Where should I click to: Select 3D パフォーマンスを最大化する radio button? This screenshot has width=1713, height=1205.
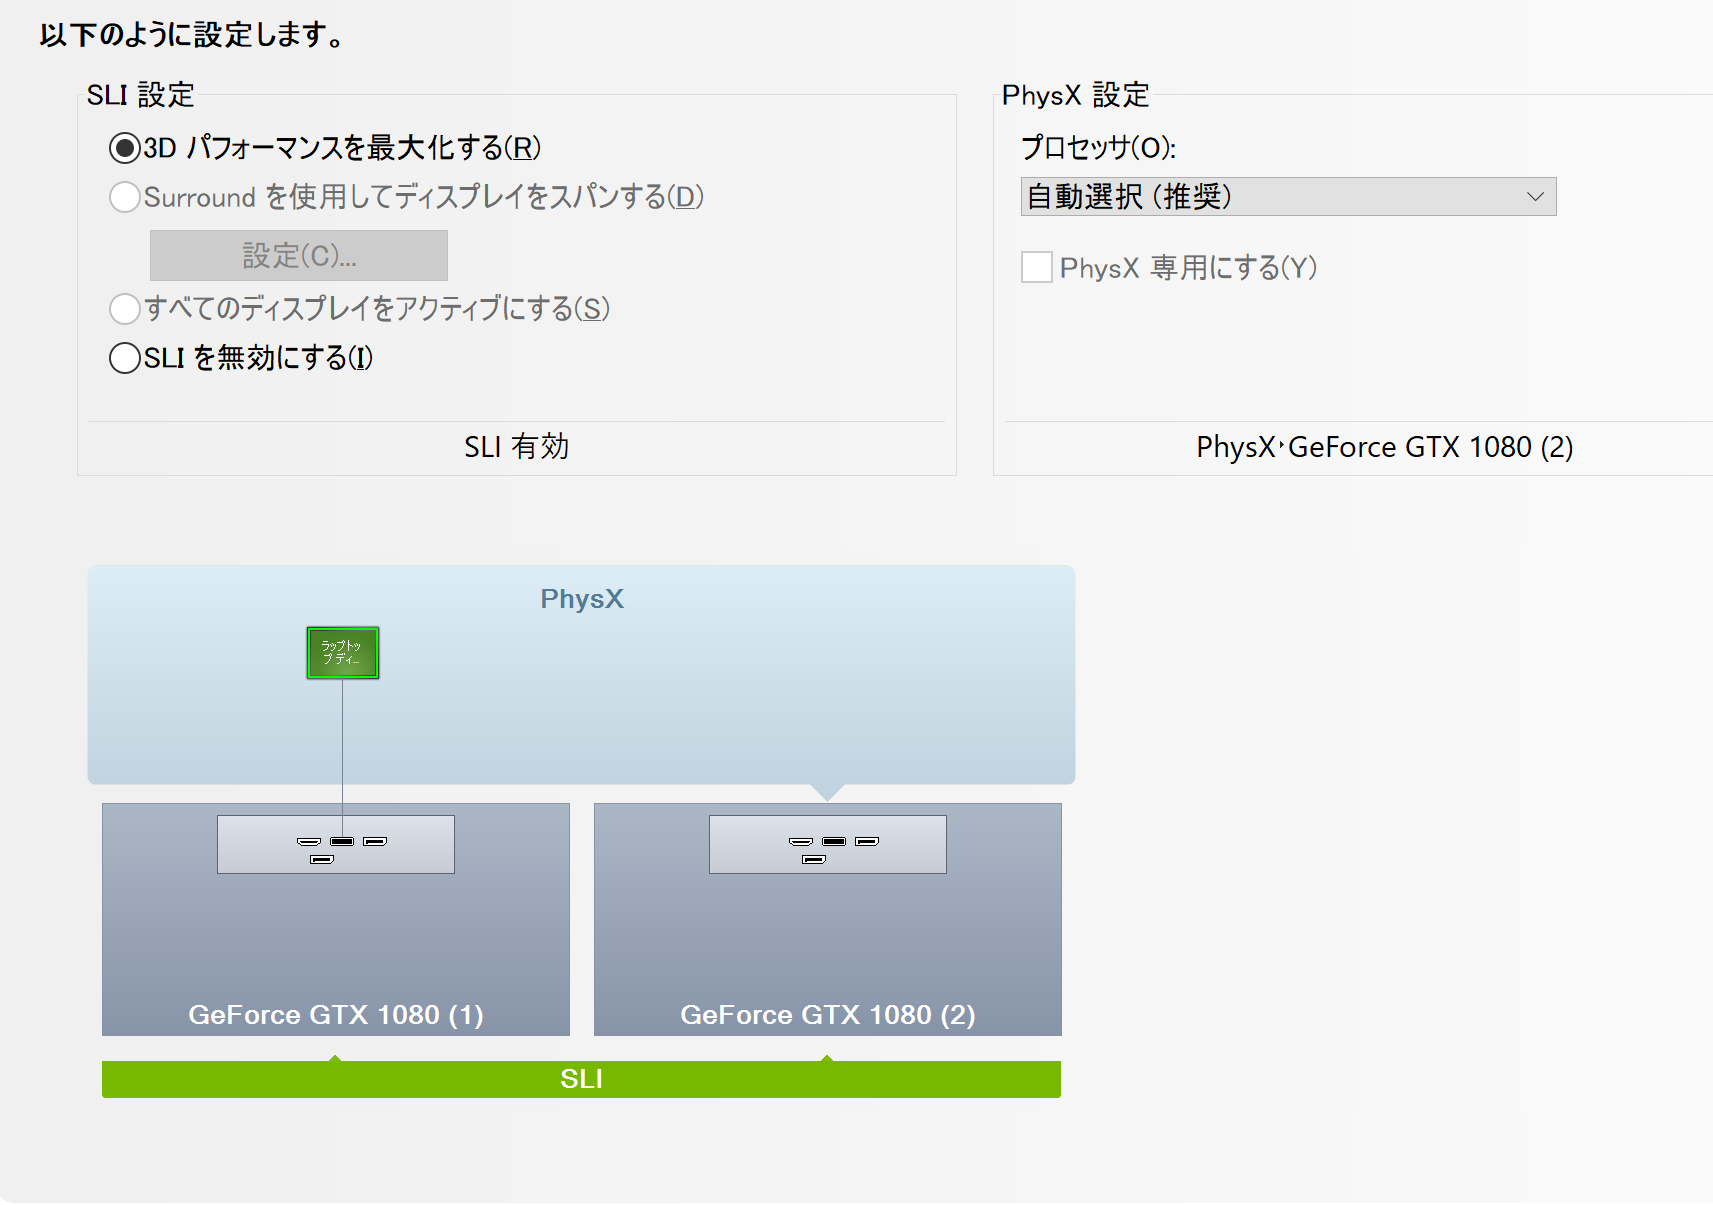coord(125,149)
